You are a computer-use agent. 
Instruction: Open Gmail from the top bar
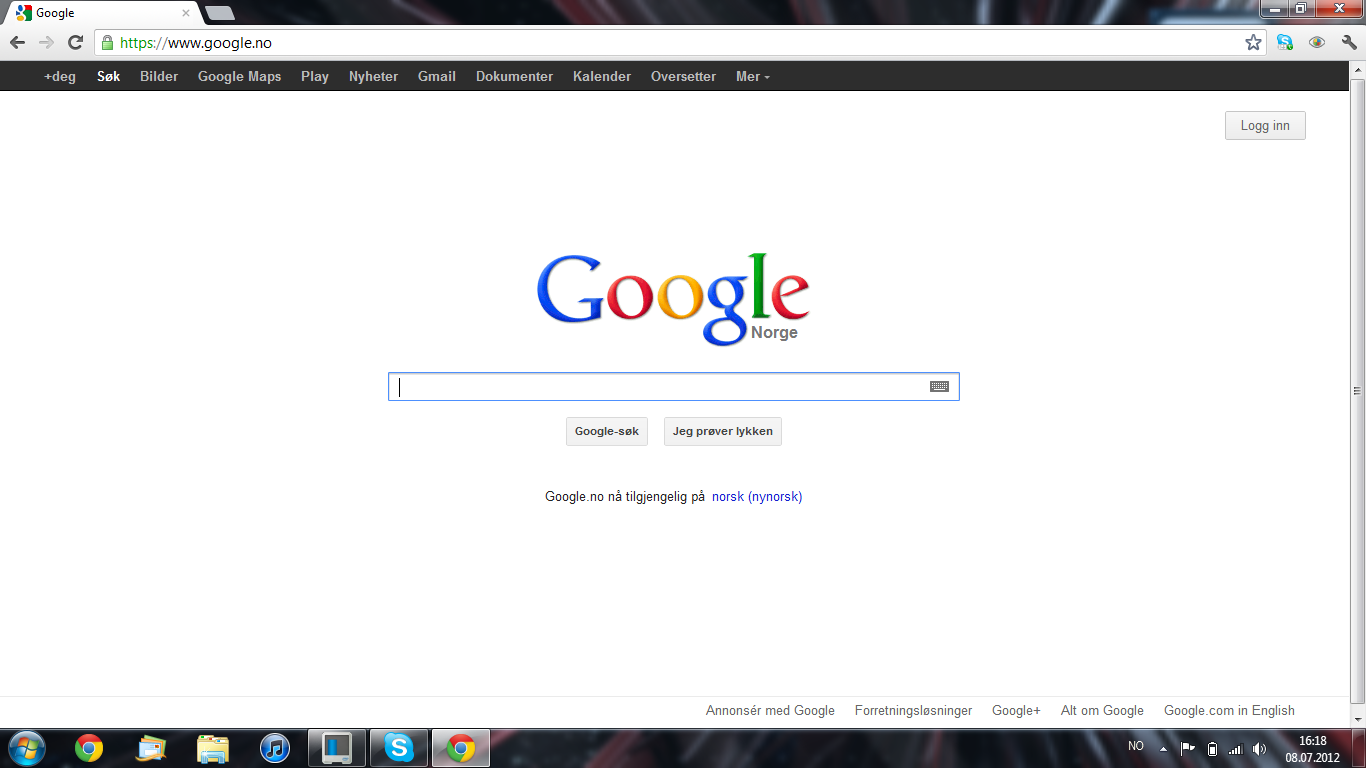[x=437, y=76]
